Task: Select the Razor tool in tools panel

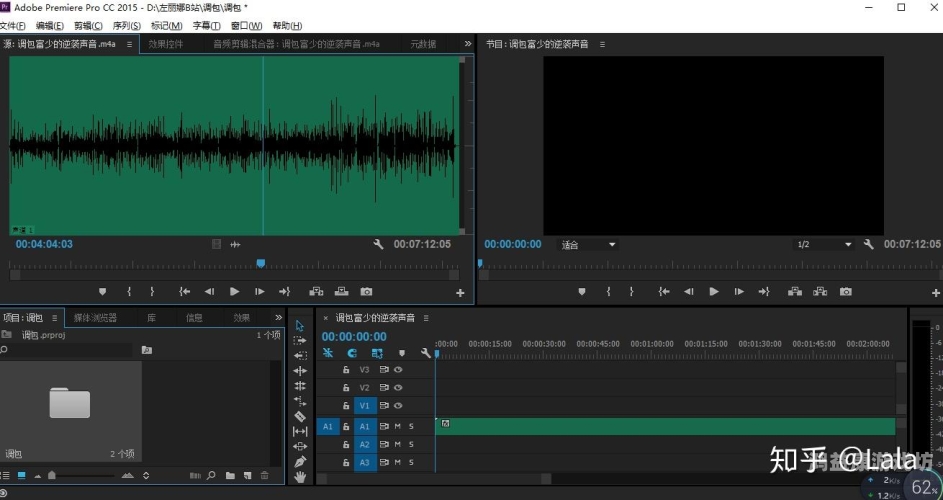Action: 300,416
